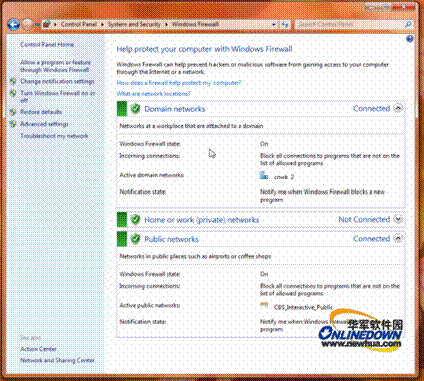Click shield icon beside Restore defaults
Image resolution: width=424 pixels, height=381 pixels.
click(13, 112)
